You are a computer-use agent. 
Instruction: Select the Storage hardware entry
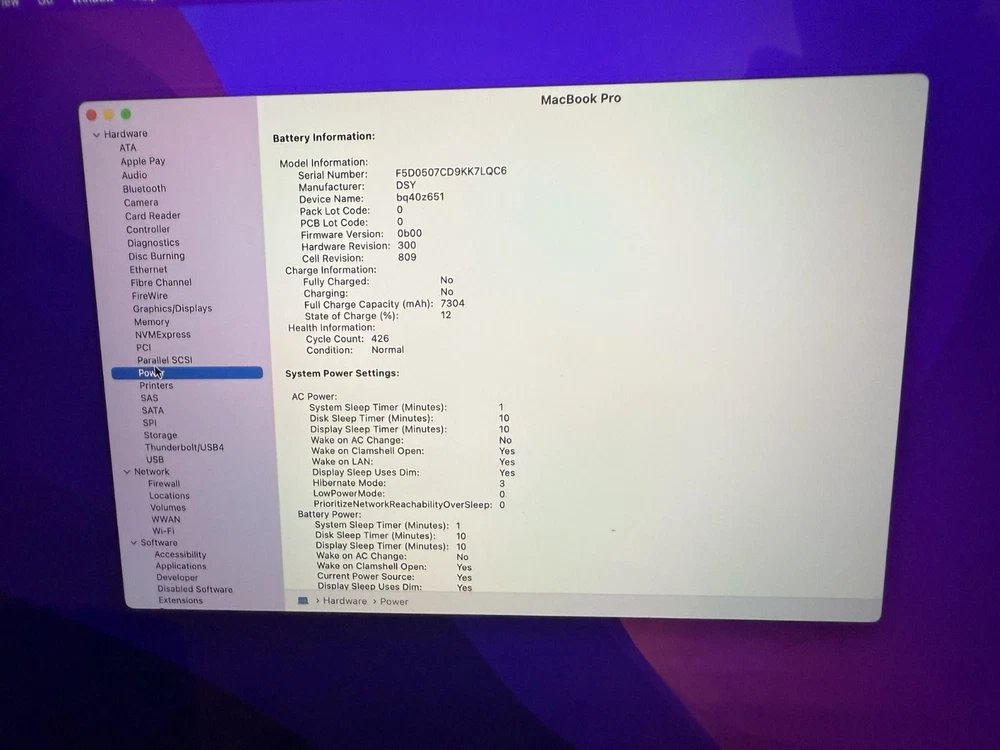(160, 435)
